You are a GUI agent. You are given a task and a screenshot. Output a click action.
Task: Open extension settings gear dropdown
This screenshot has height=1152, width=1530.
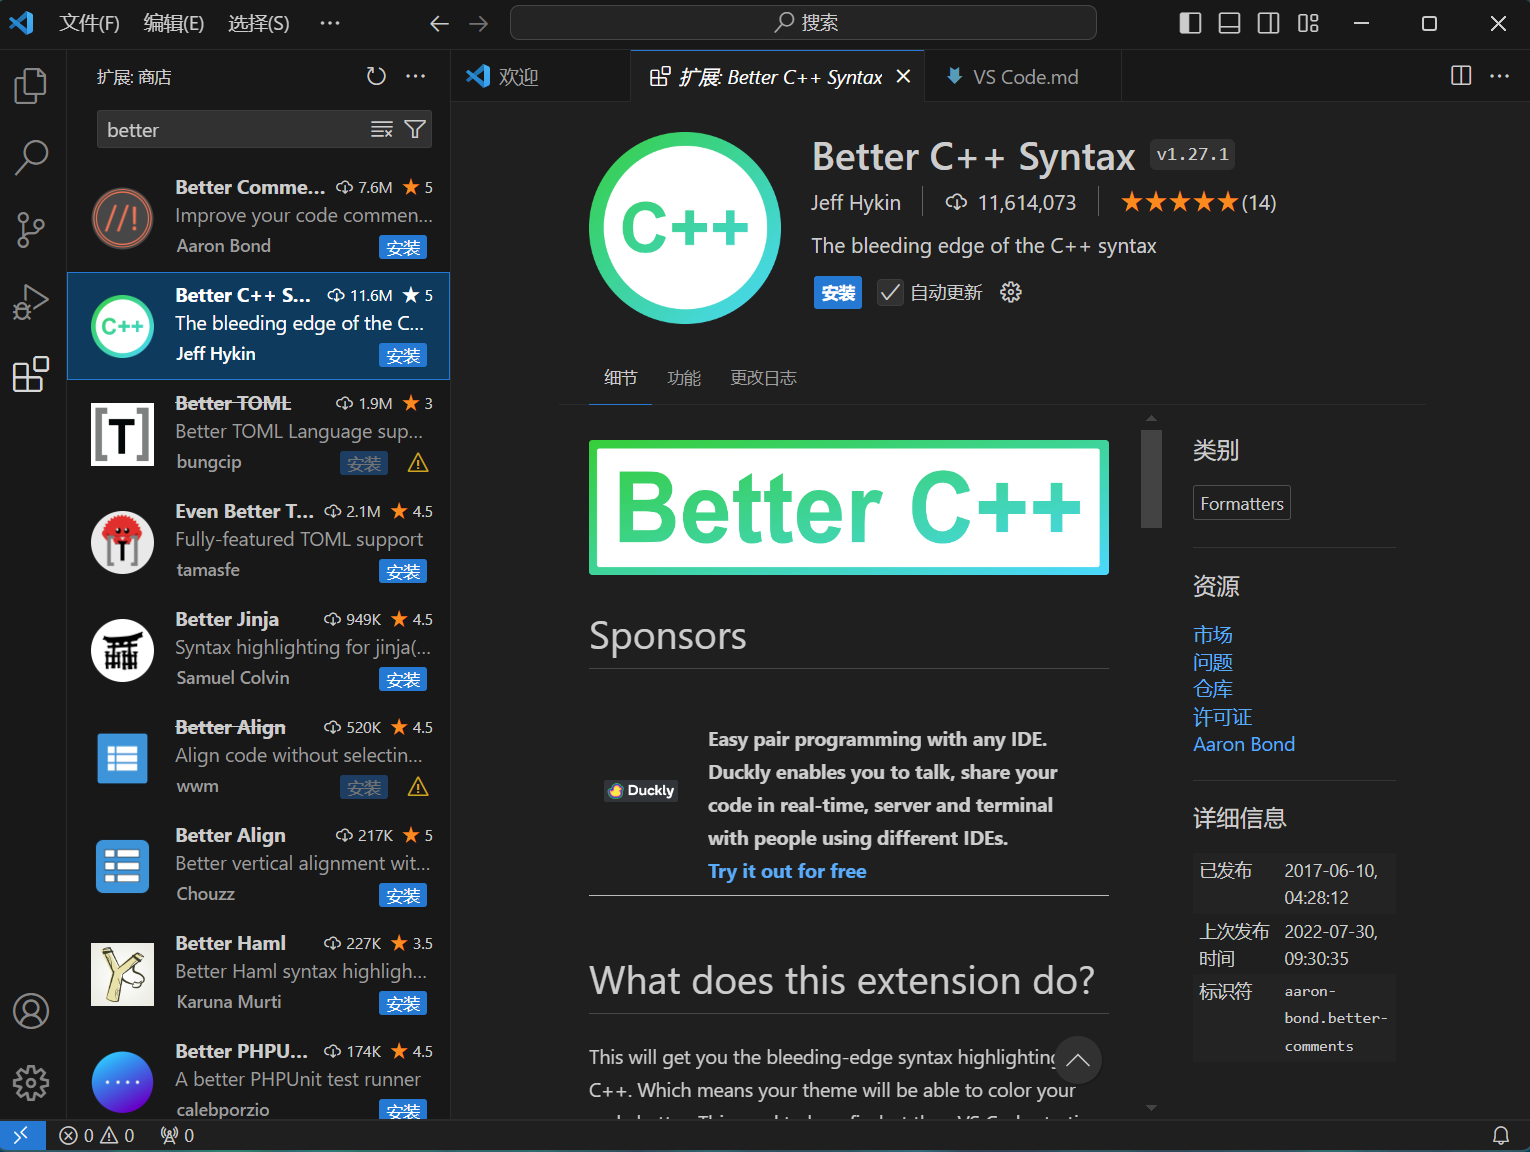(1011, 292)
